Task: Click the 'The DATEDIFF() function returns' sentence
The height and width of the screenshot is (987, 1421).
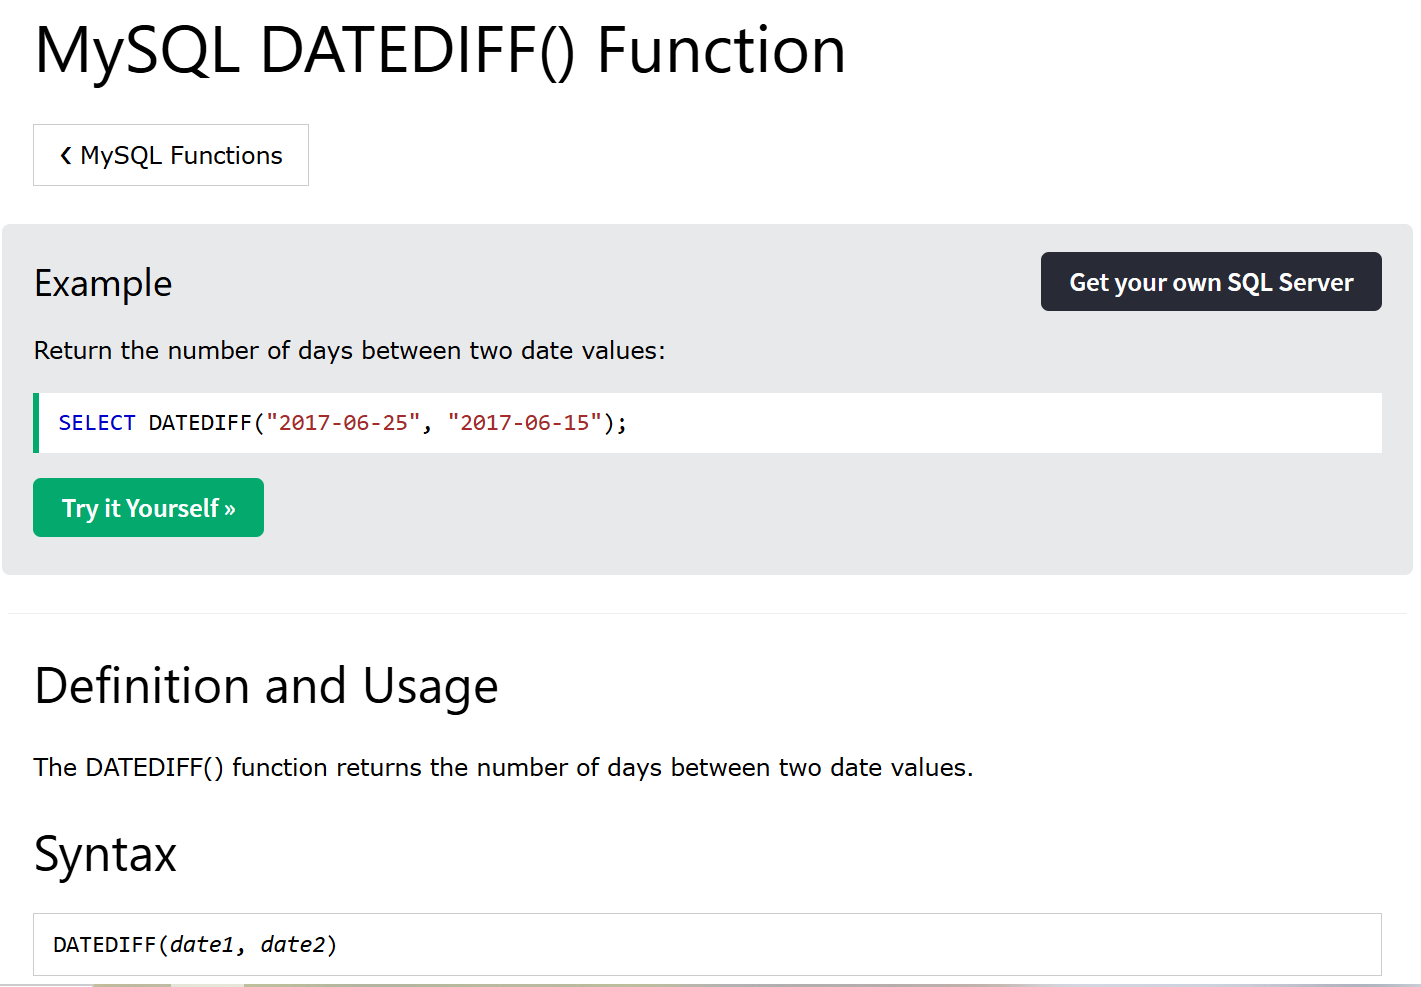Action: (x=503, y=768)
